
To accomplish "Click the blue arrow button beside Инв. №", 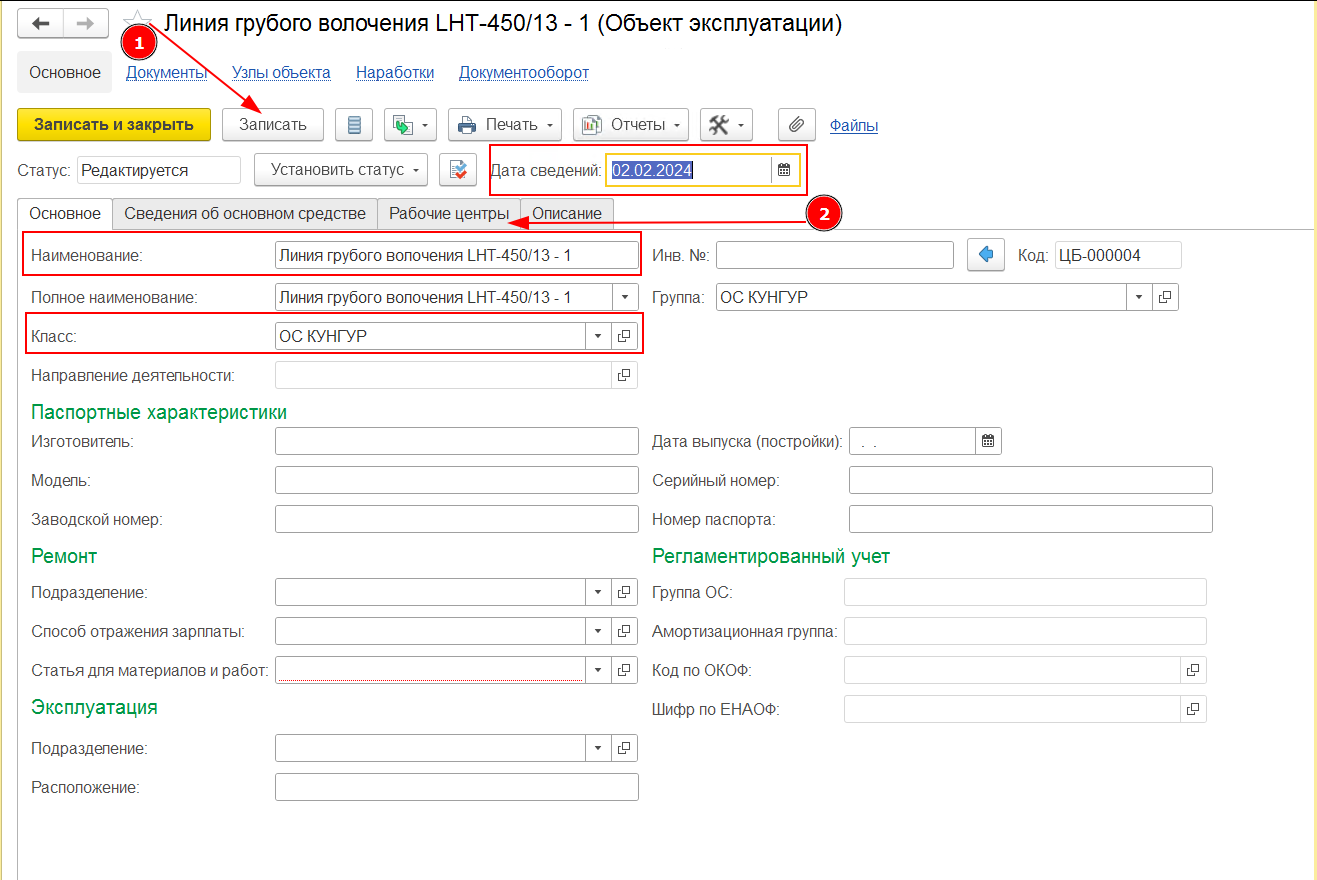I will [x=985, y=255].
